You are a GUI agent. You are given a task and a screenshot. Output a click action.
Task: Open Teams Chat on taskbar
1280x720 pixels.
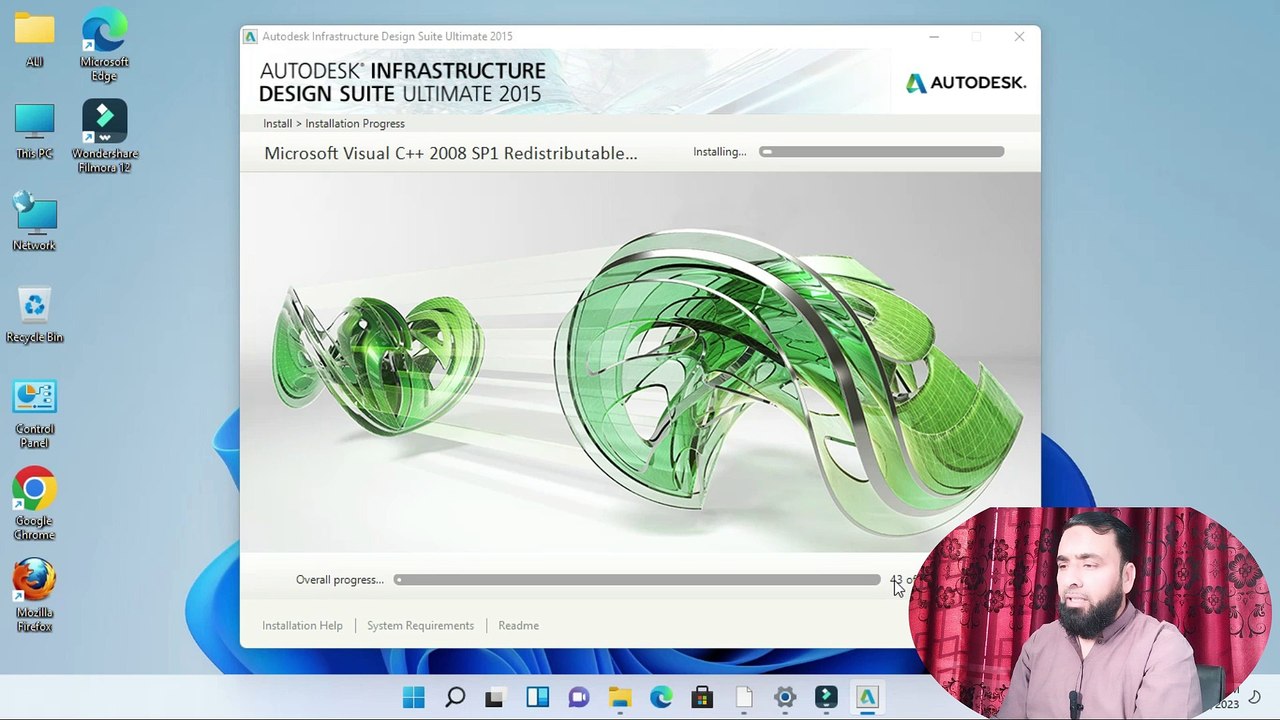coord(578,697)
